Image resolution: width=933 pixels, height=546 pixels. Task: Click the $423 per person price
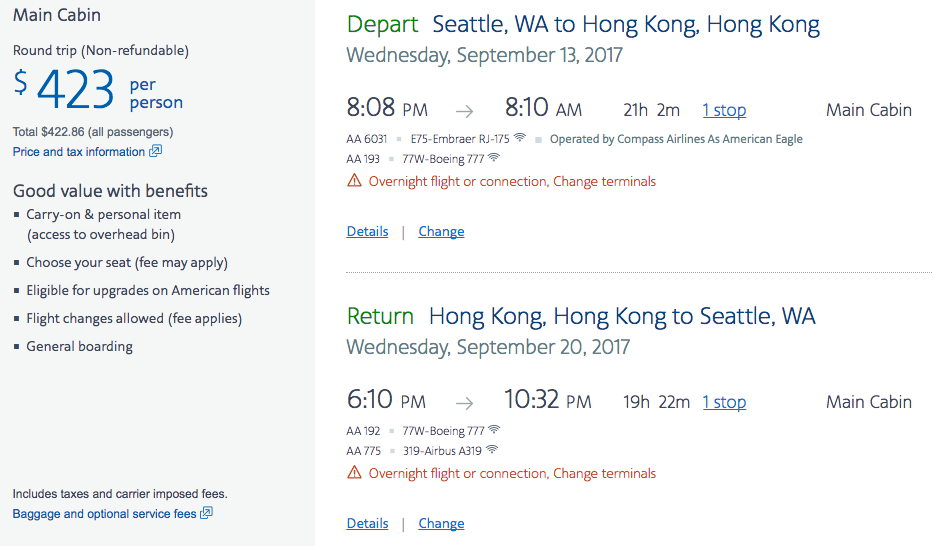click(98, 92)
